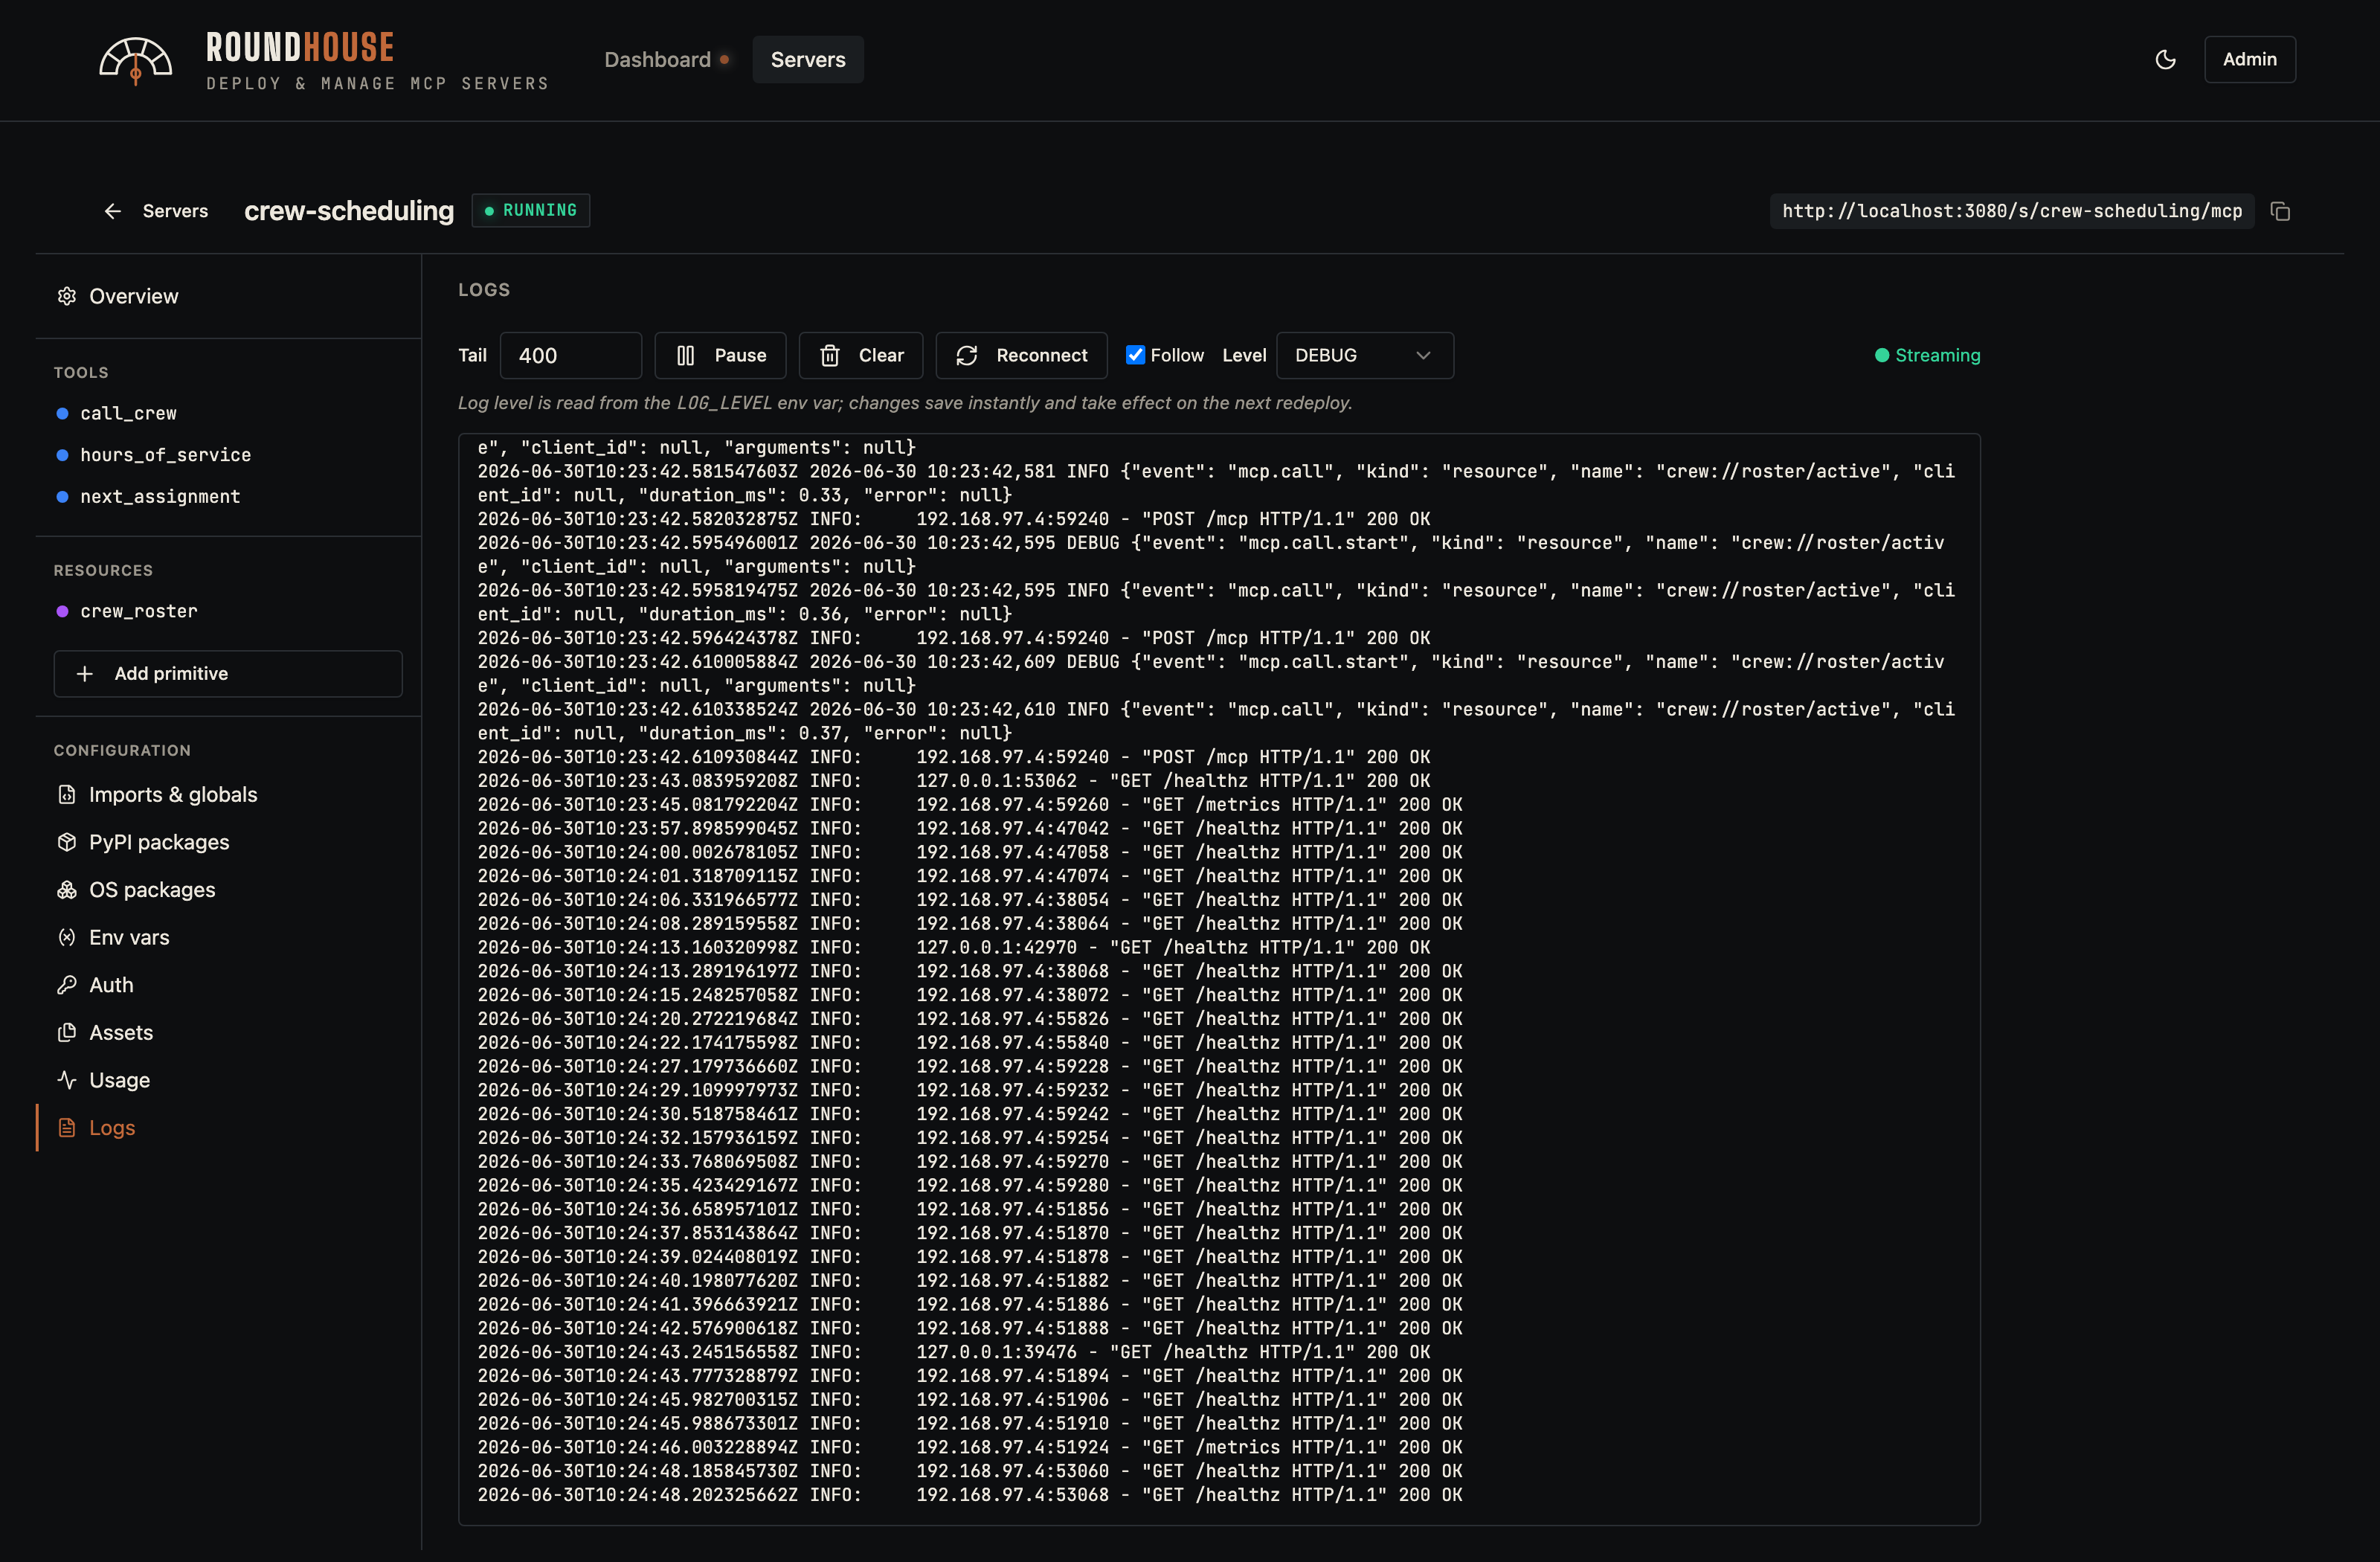2380x1562 pixels.
Task: Click the Auth key icon
Action: click(x=67, y=985)
